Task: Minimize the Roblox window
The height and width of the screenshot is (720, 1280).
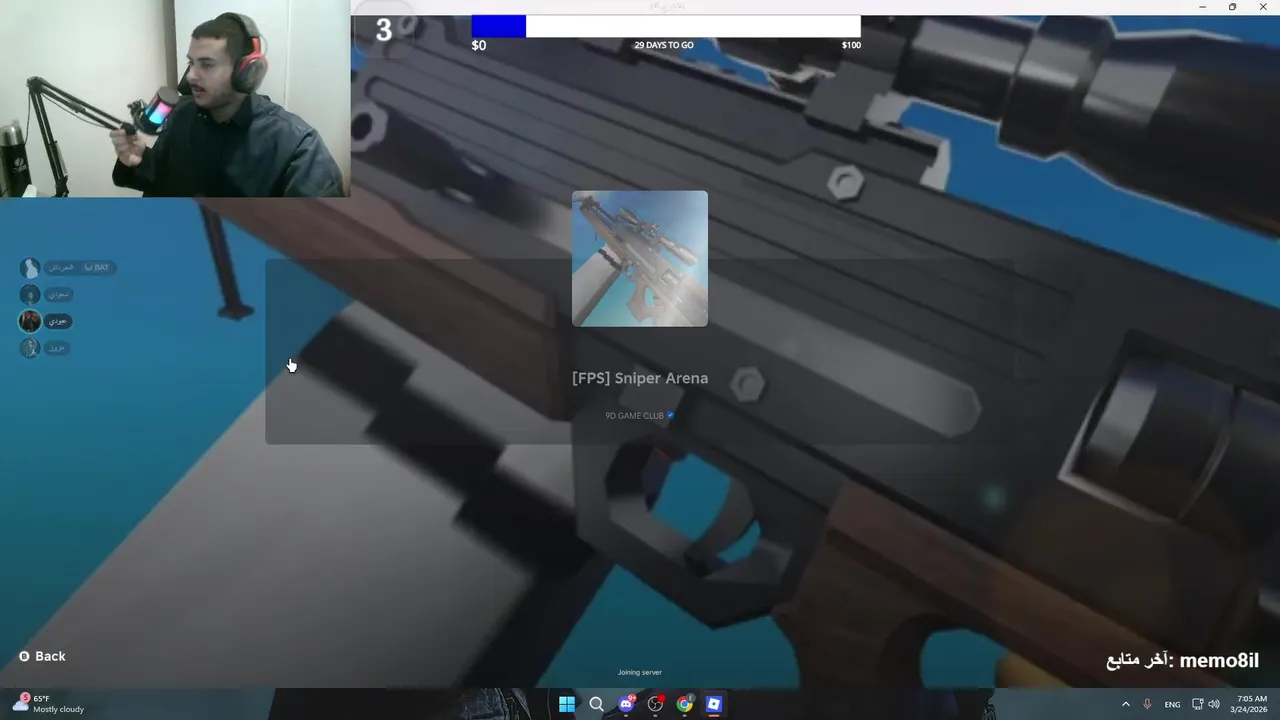Action: [1202, 7]
